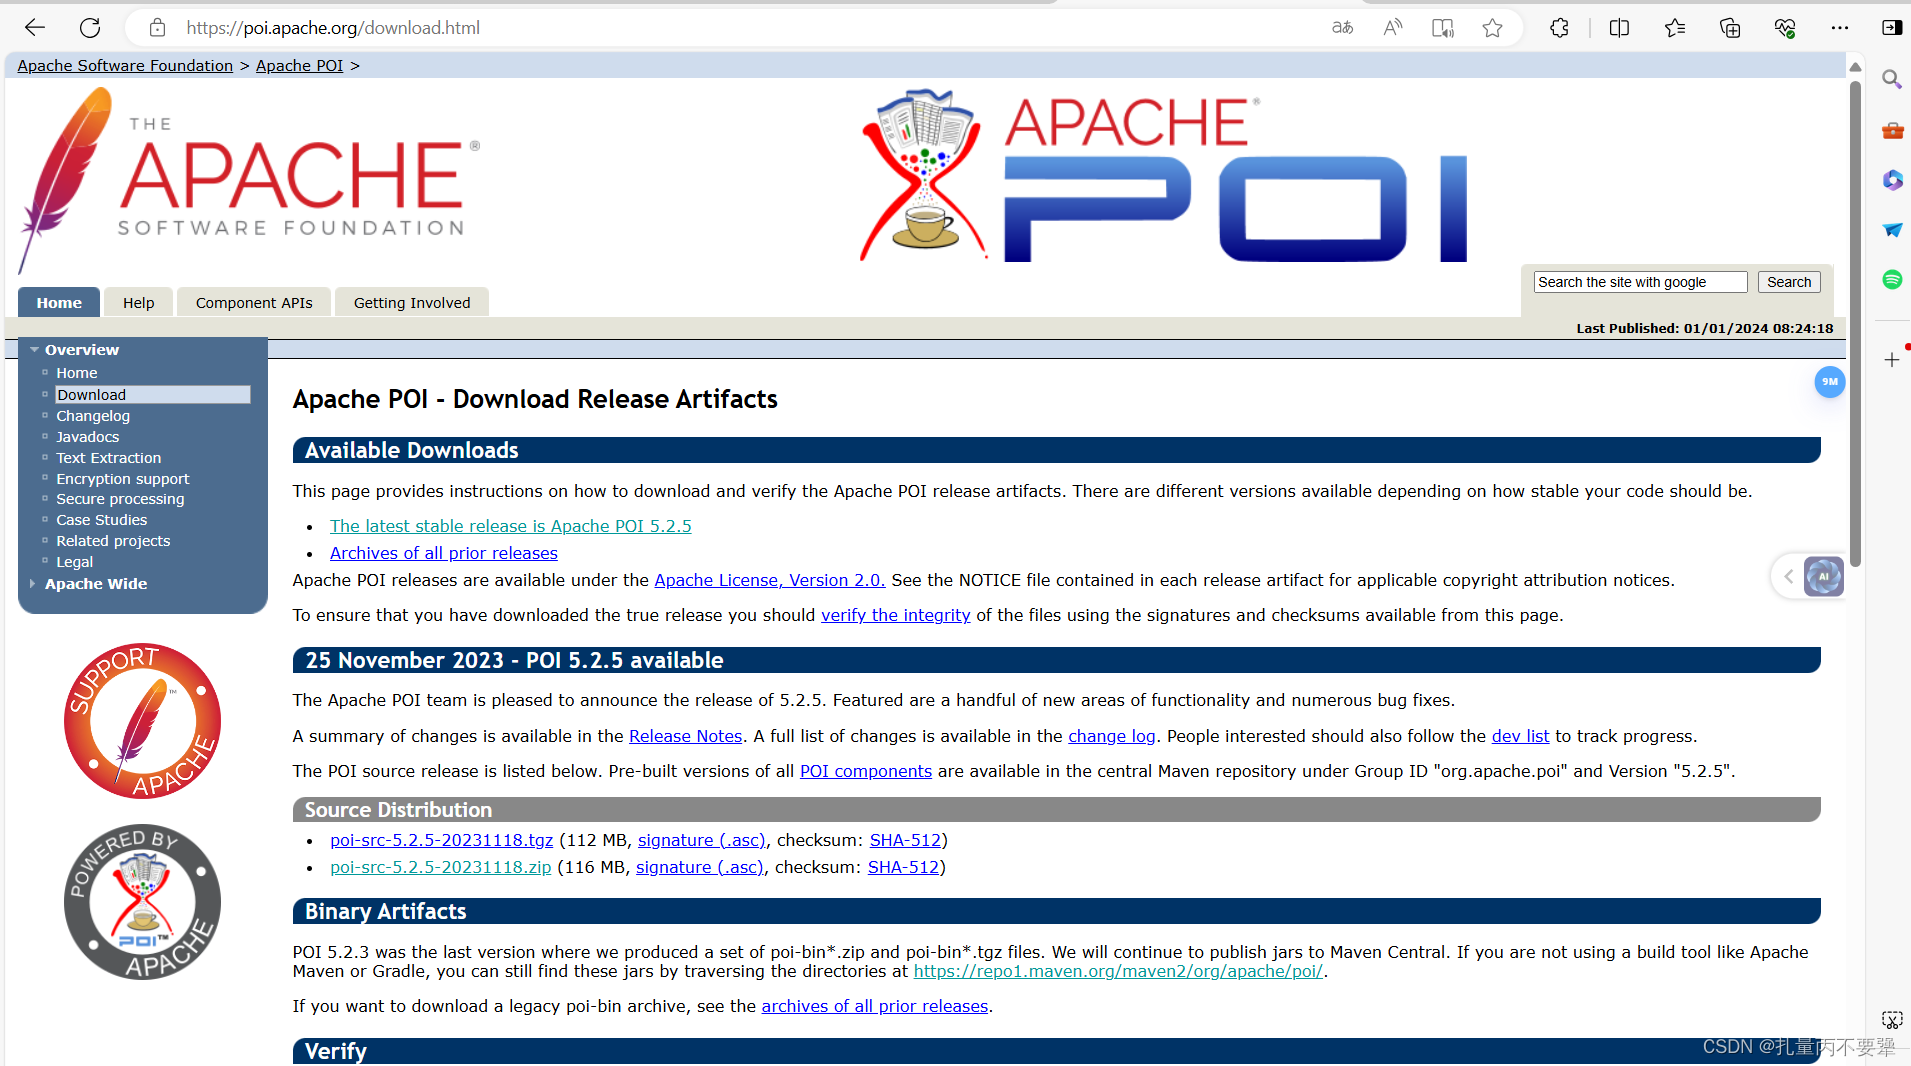Download poi-src-5.2.5-20231118.zip

click(441, 867)
